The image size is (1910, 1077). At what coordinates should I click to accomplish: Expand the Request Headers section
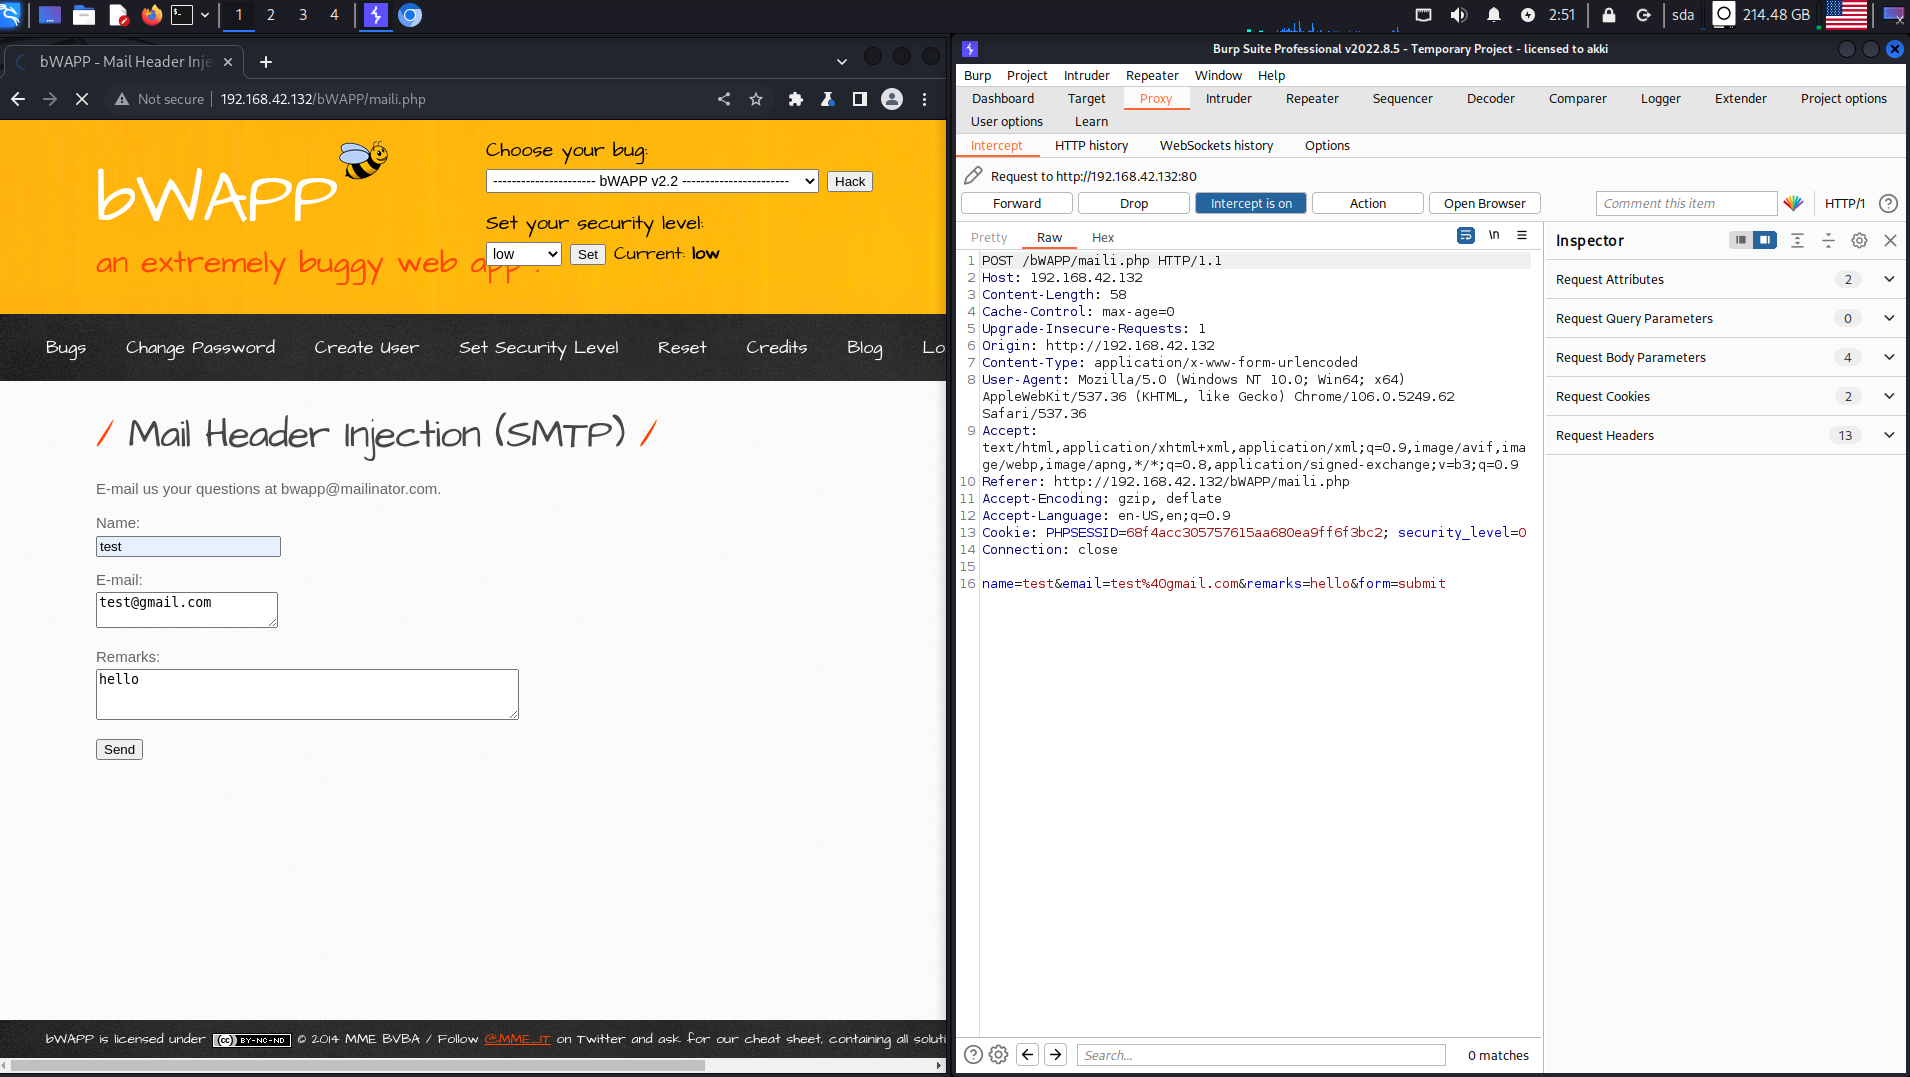pyautogui.click(x=1888, y=435)
